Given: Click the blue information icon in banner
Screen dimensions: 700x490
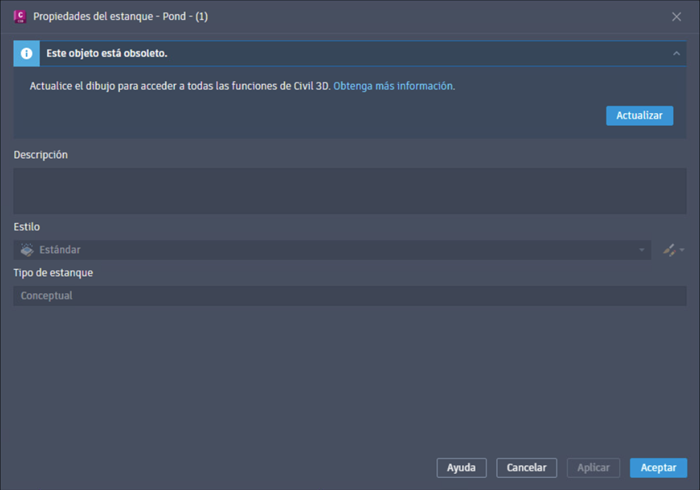Looking at the screenshot, I should pos(26,54).
